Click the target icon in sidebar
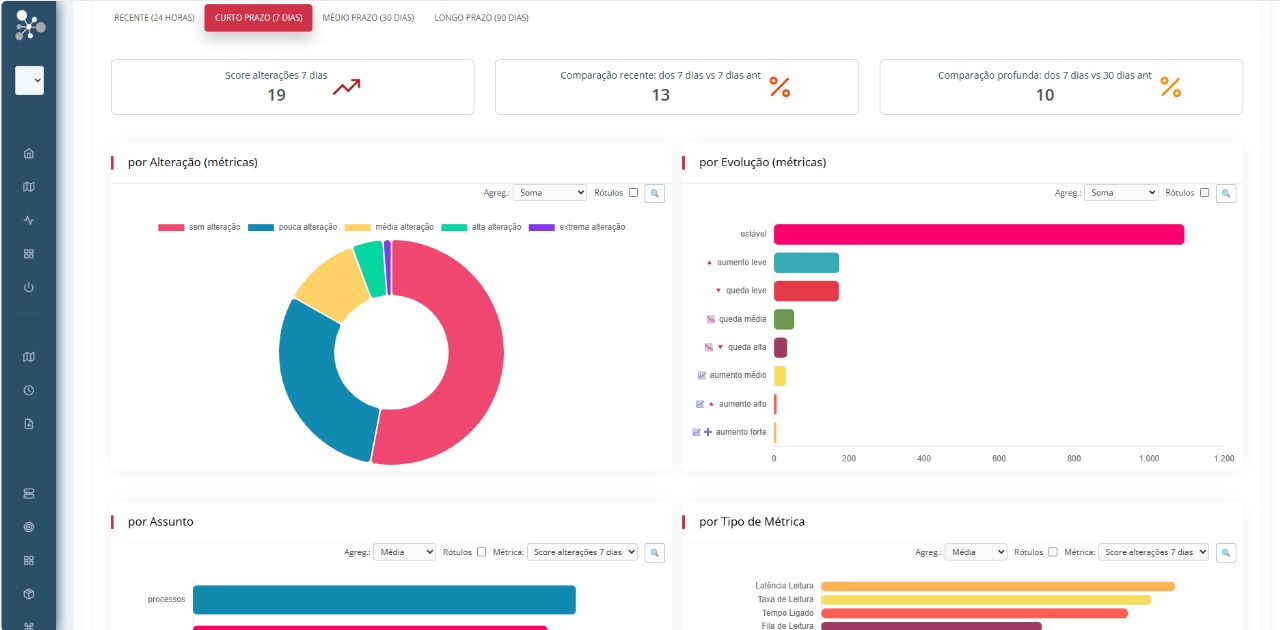 tap(29, 526)
